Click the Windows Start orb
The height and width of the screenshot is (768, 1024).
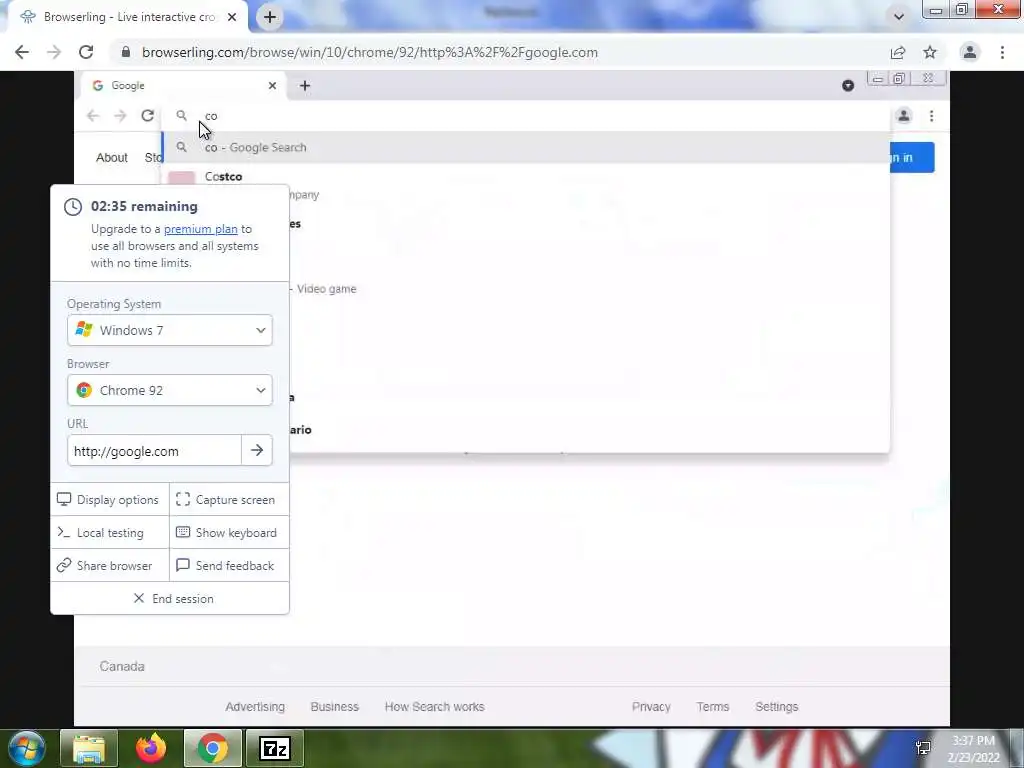point(27,748)
